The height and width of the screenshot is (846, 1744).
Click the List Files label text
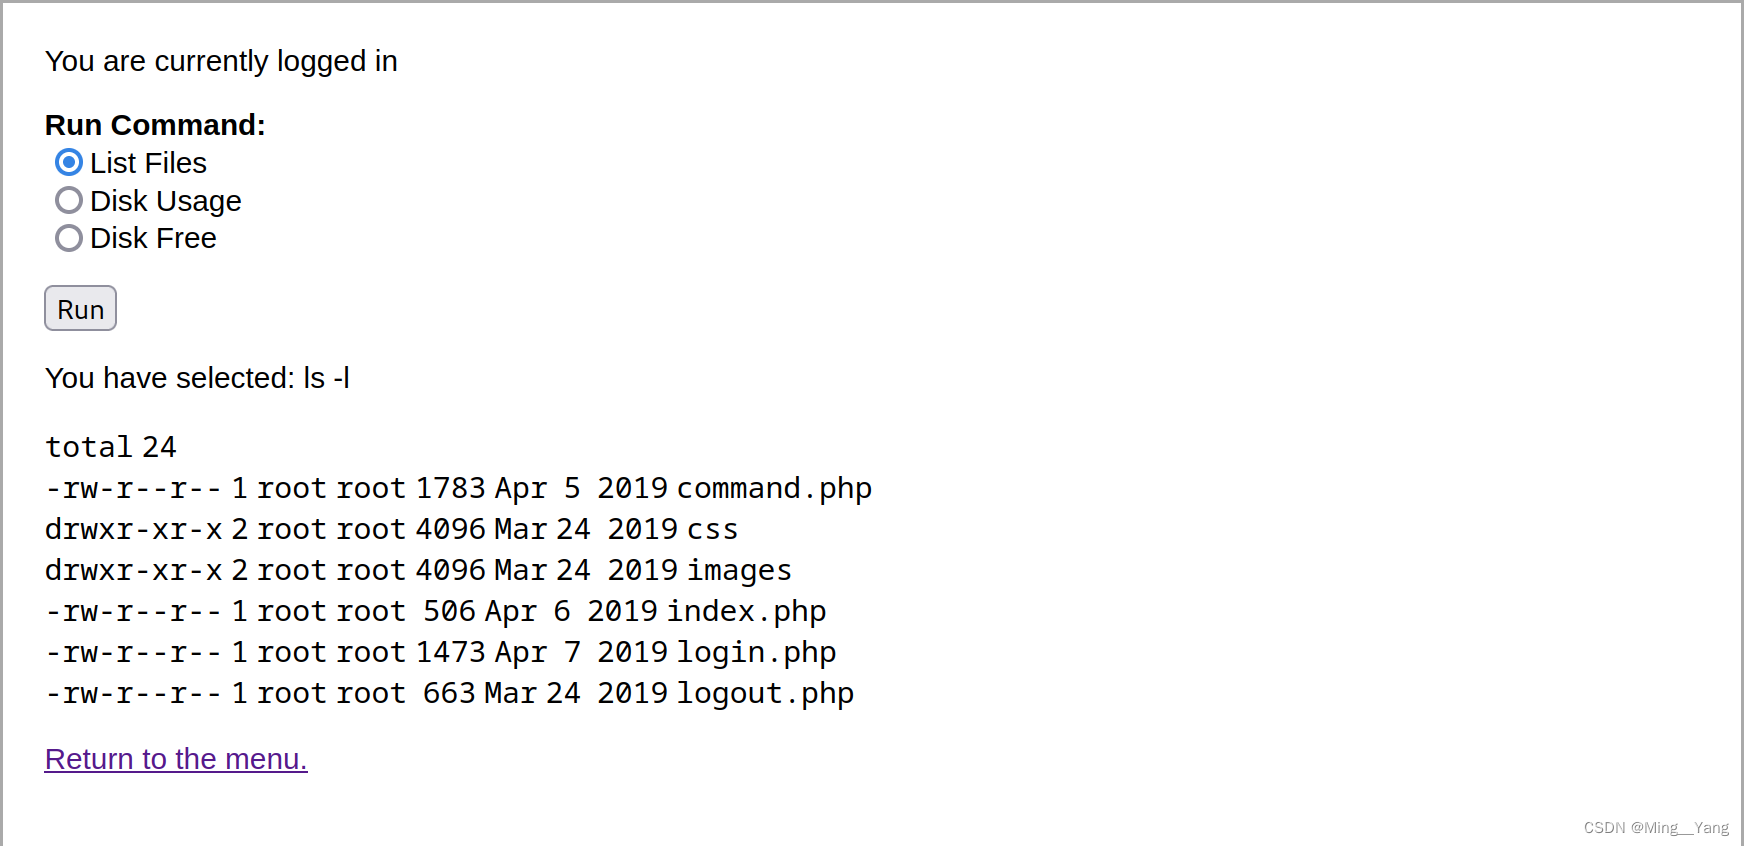148,162
